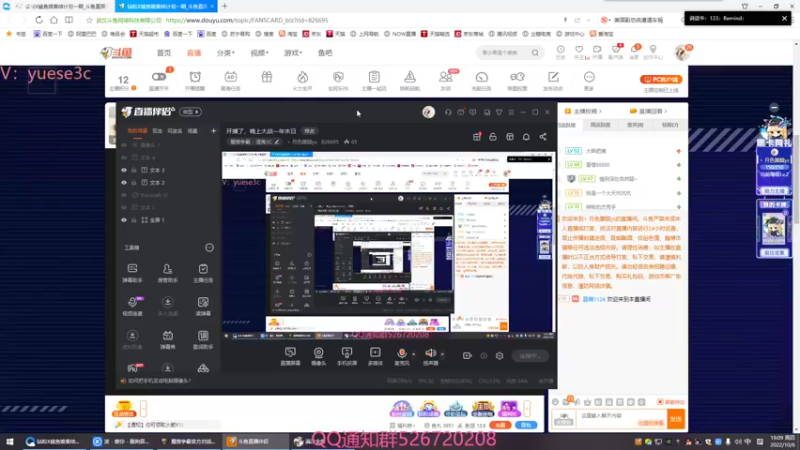Open the 历史 history clock icon
Screen dimensions: 800x450
coord(560,49)
